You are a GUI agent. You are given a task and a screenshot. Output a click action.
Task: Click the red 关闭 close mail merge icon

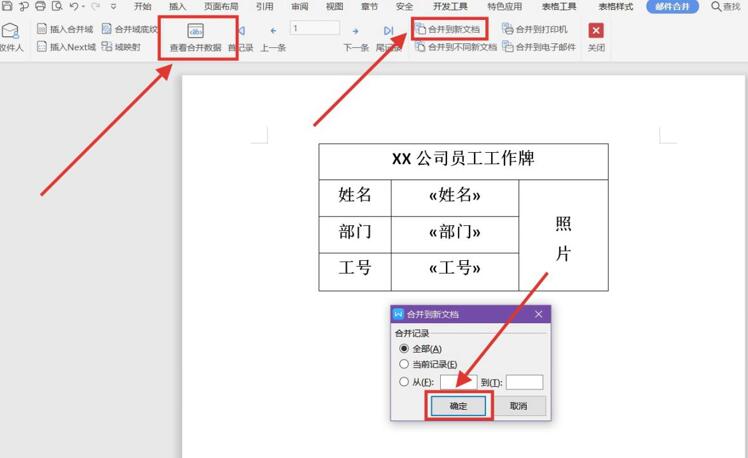[x=596, y=31]
